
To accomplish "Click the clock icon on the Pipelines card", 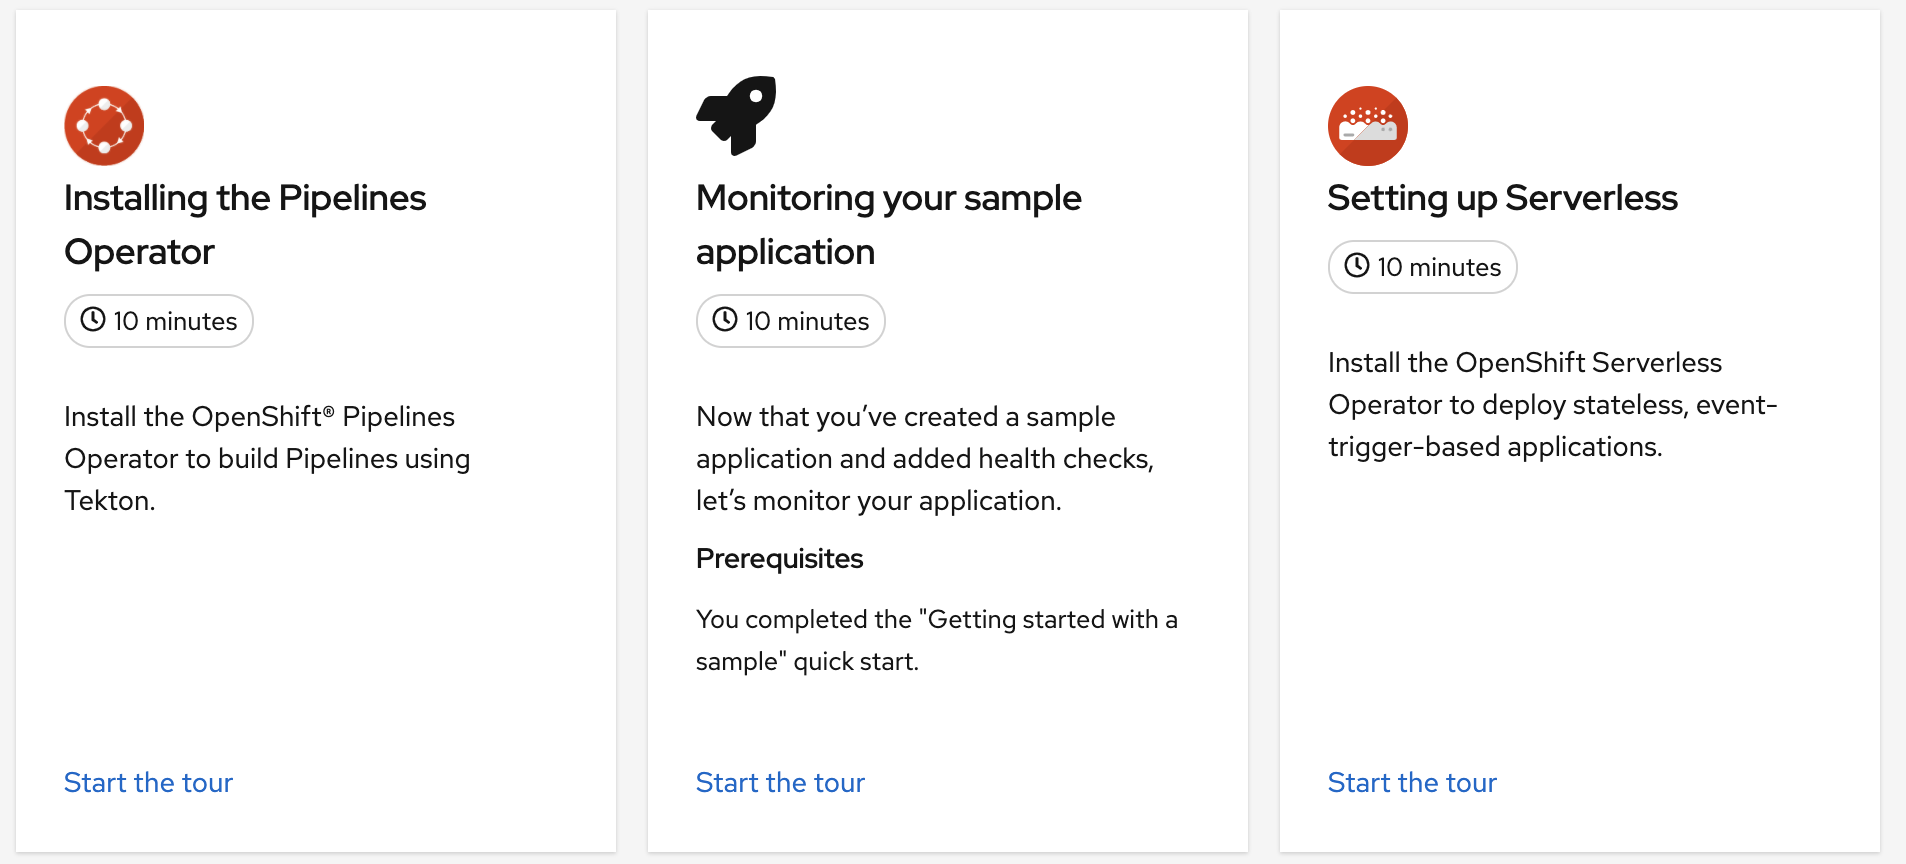I will click(93, 320).
